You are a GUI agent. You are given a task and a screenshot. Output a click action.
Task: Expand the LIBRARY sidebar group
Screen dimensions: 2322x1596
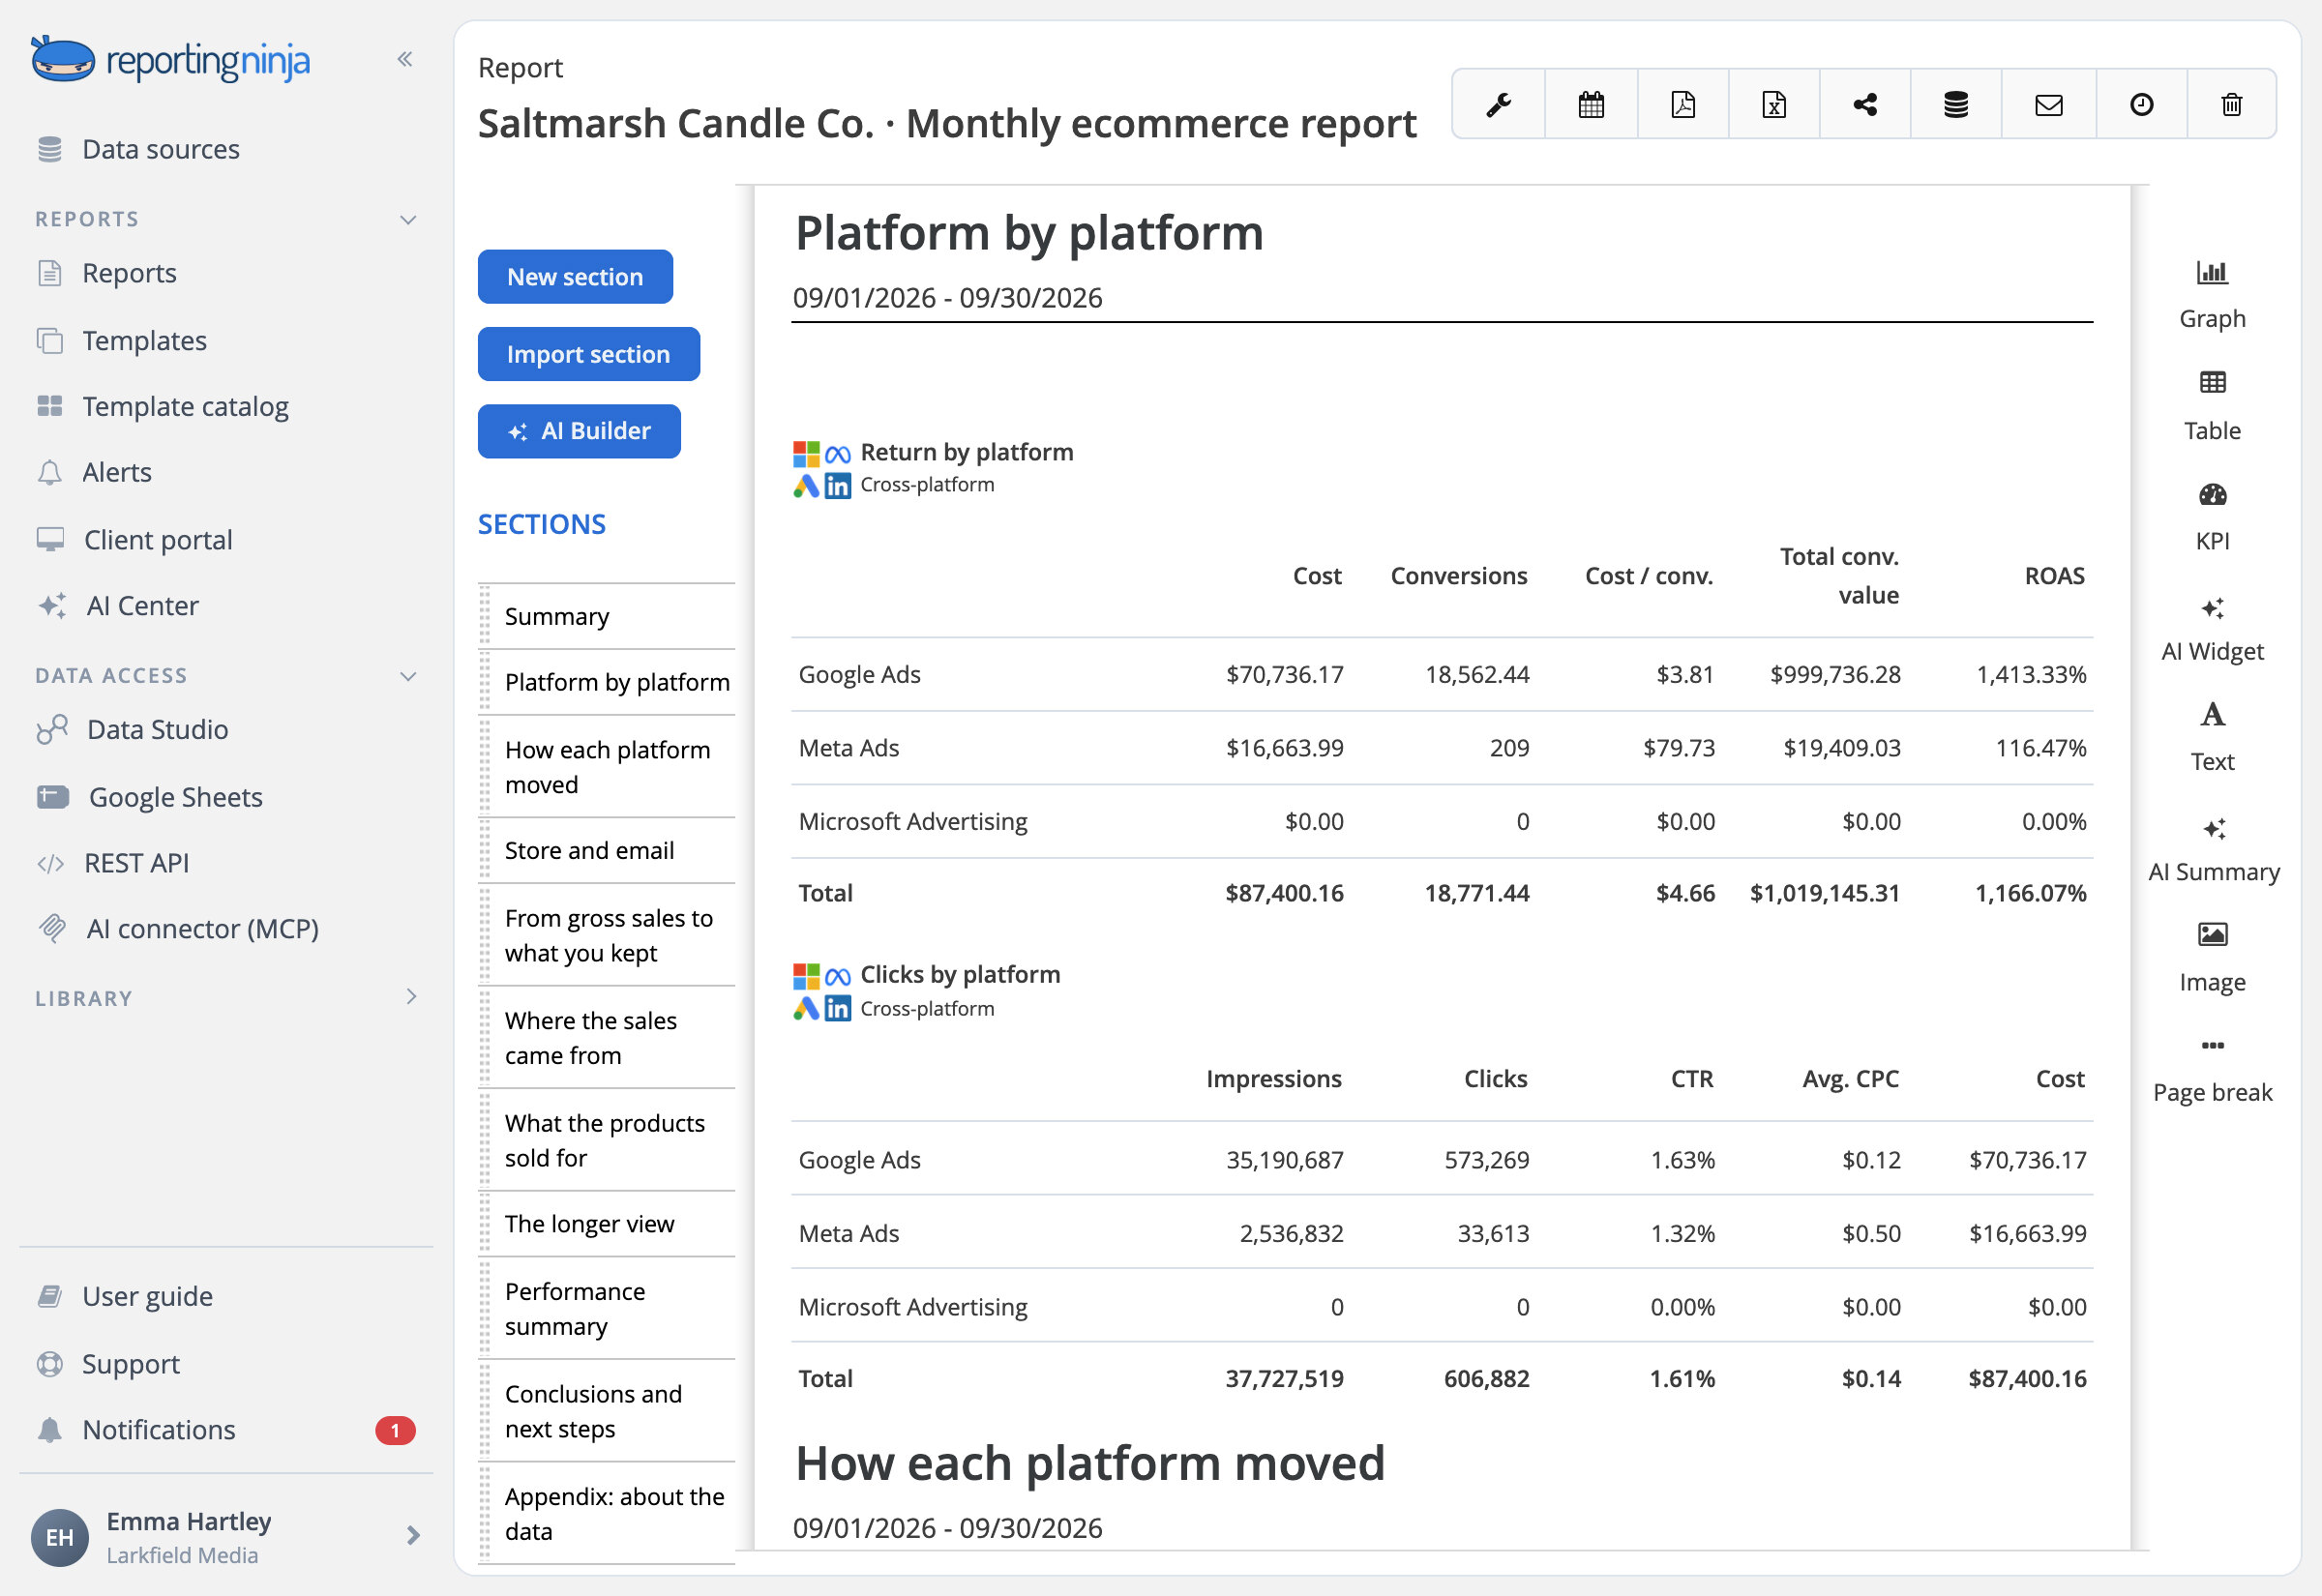(x=411, y=997)
